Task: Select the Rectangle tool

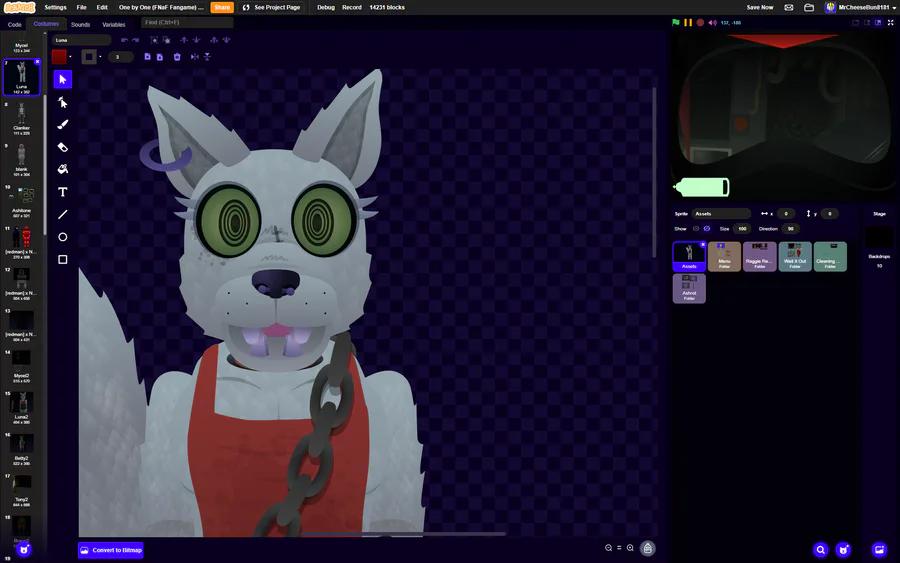Action: tap(63, 259)
